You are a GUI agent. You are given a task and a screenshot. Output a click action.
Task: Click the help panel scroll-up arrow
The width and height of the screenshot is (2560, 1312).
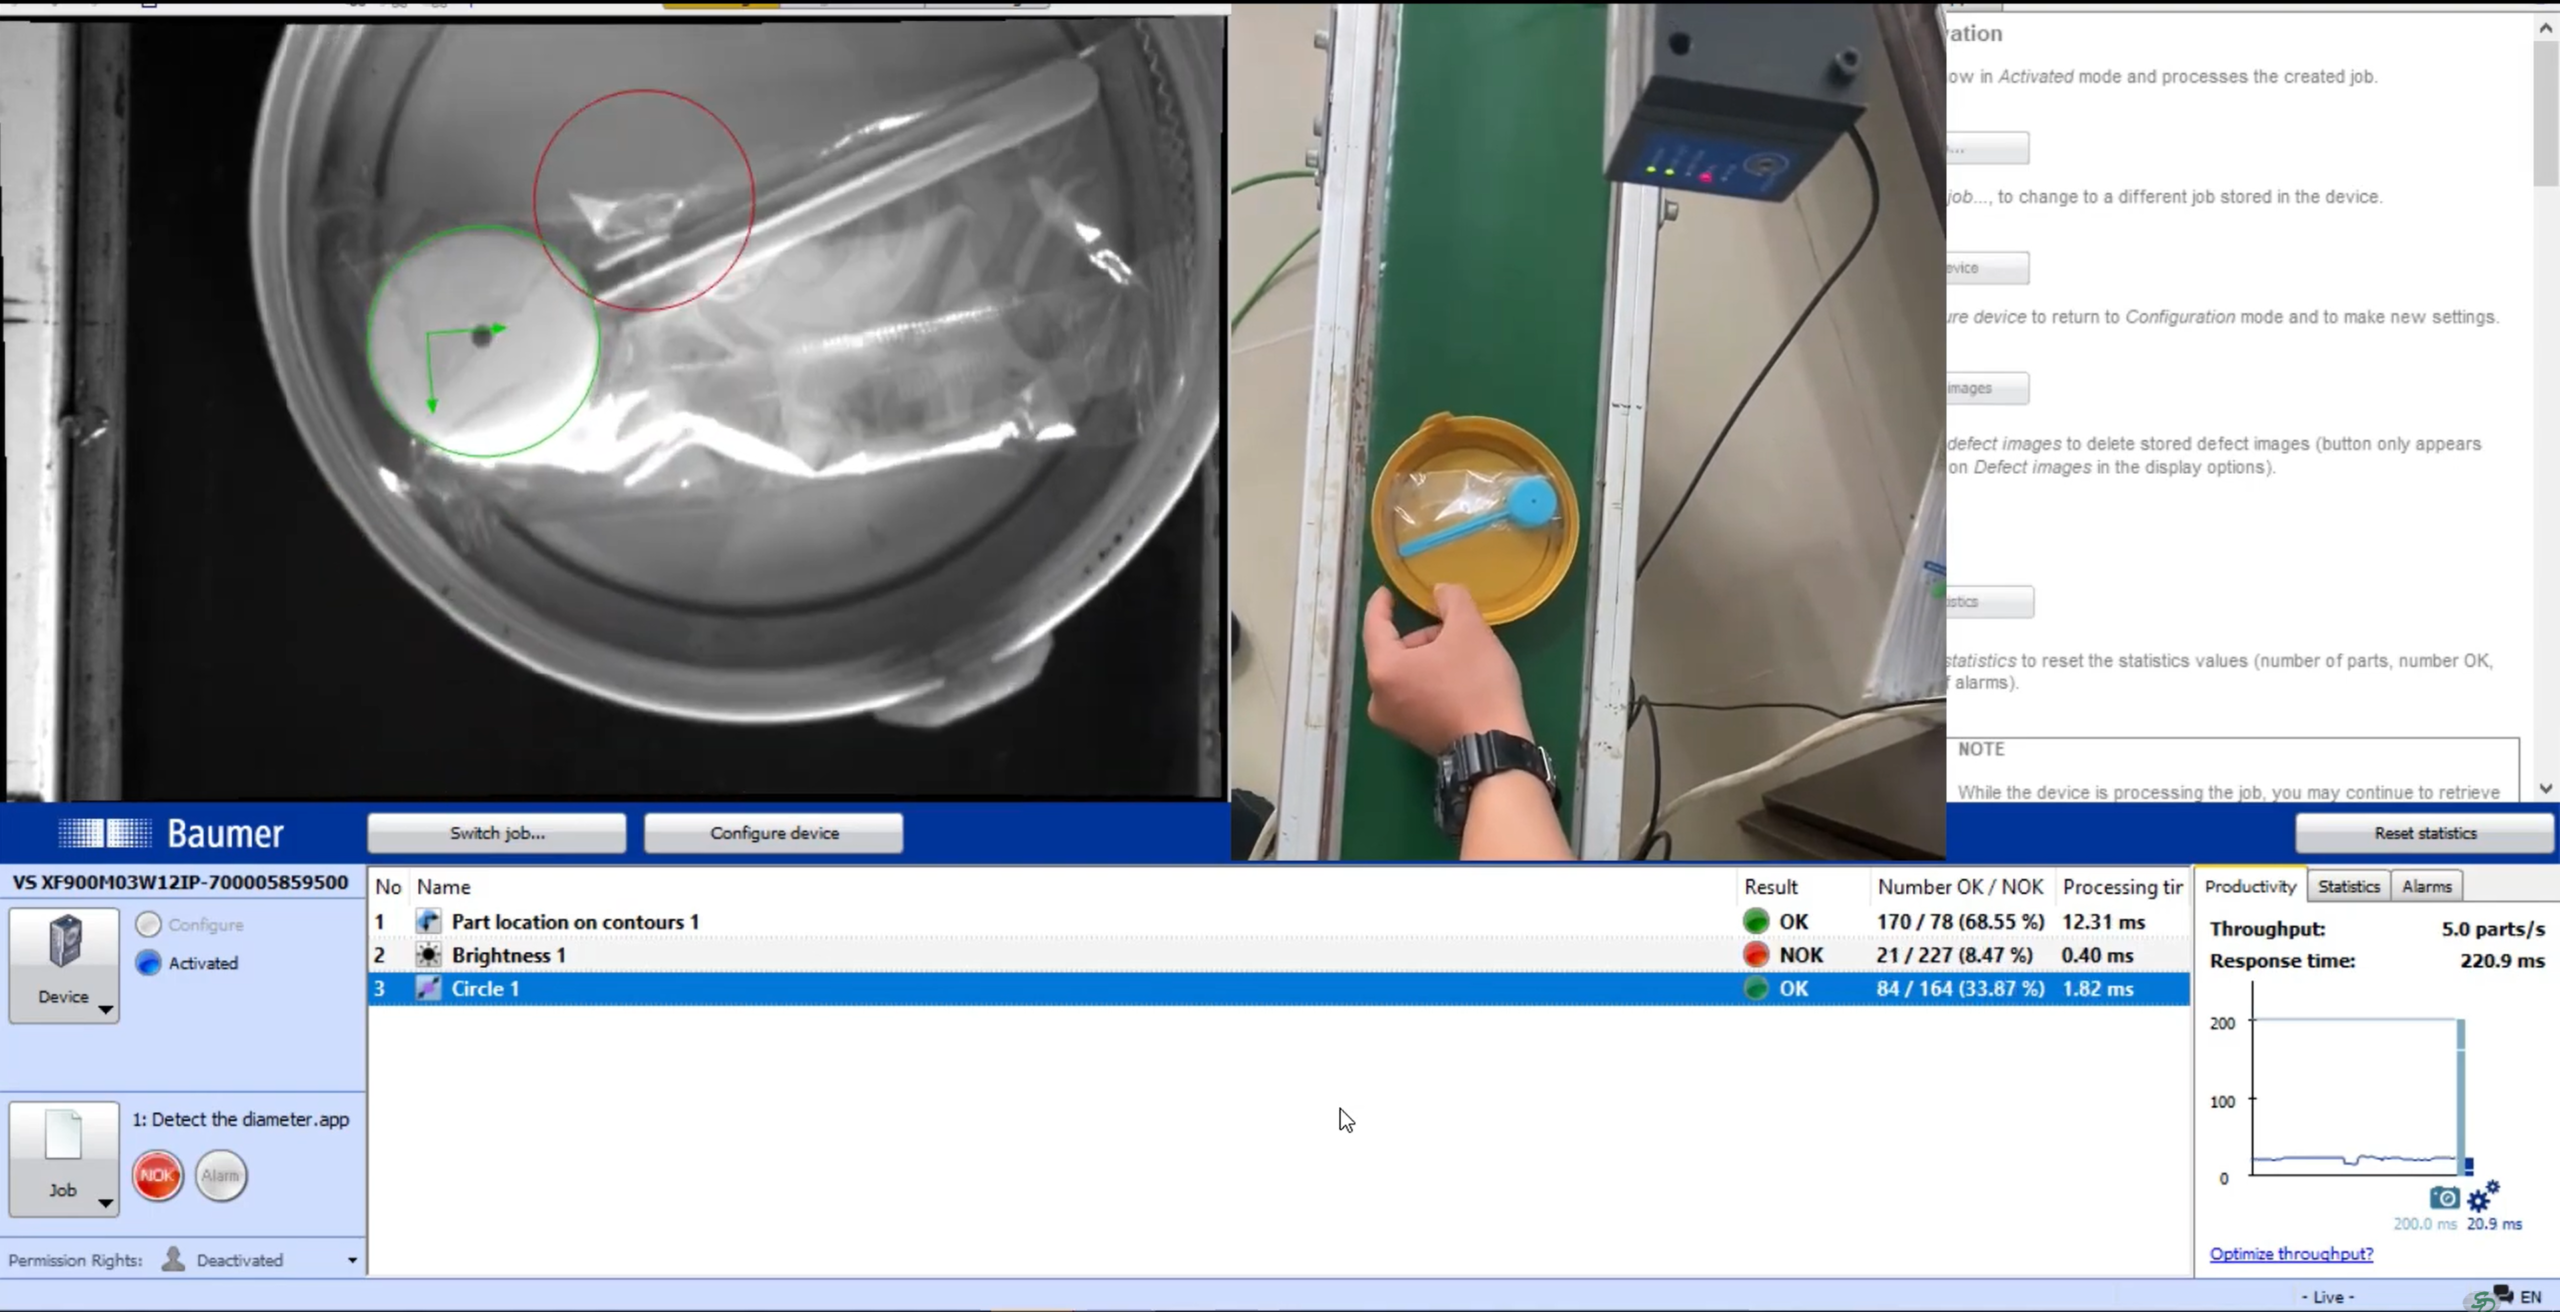click(x=2546, y=29)
